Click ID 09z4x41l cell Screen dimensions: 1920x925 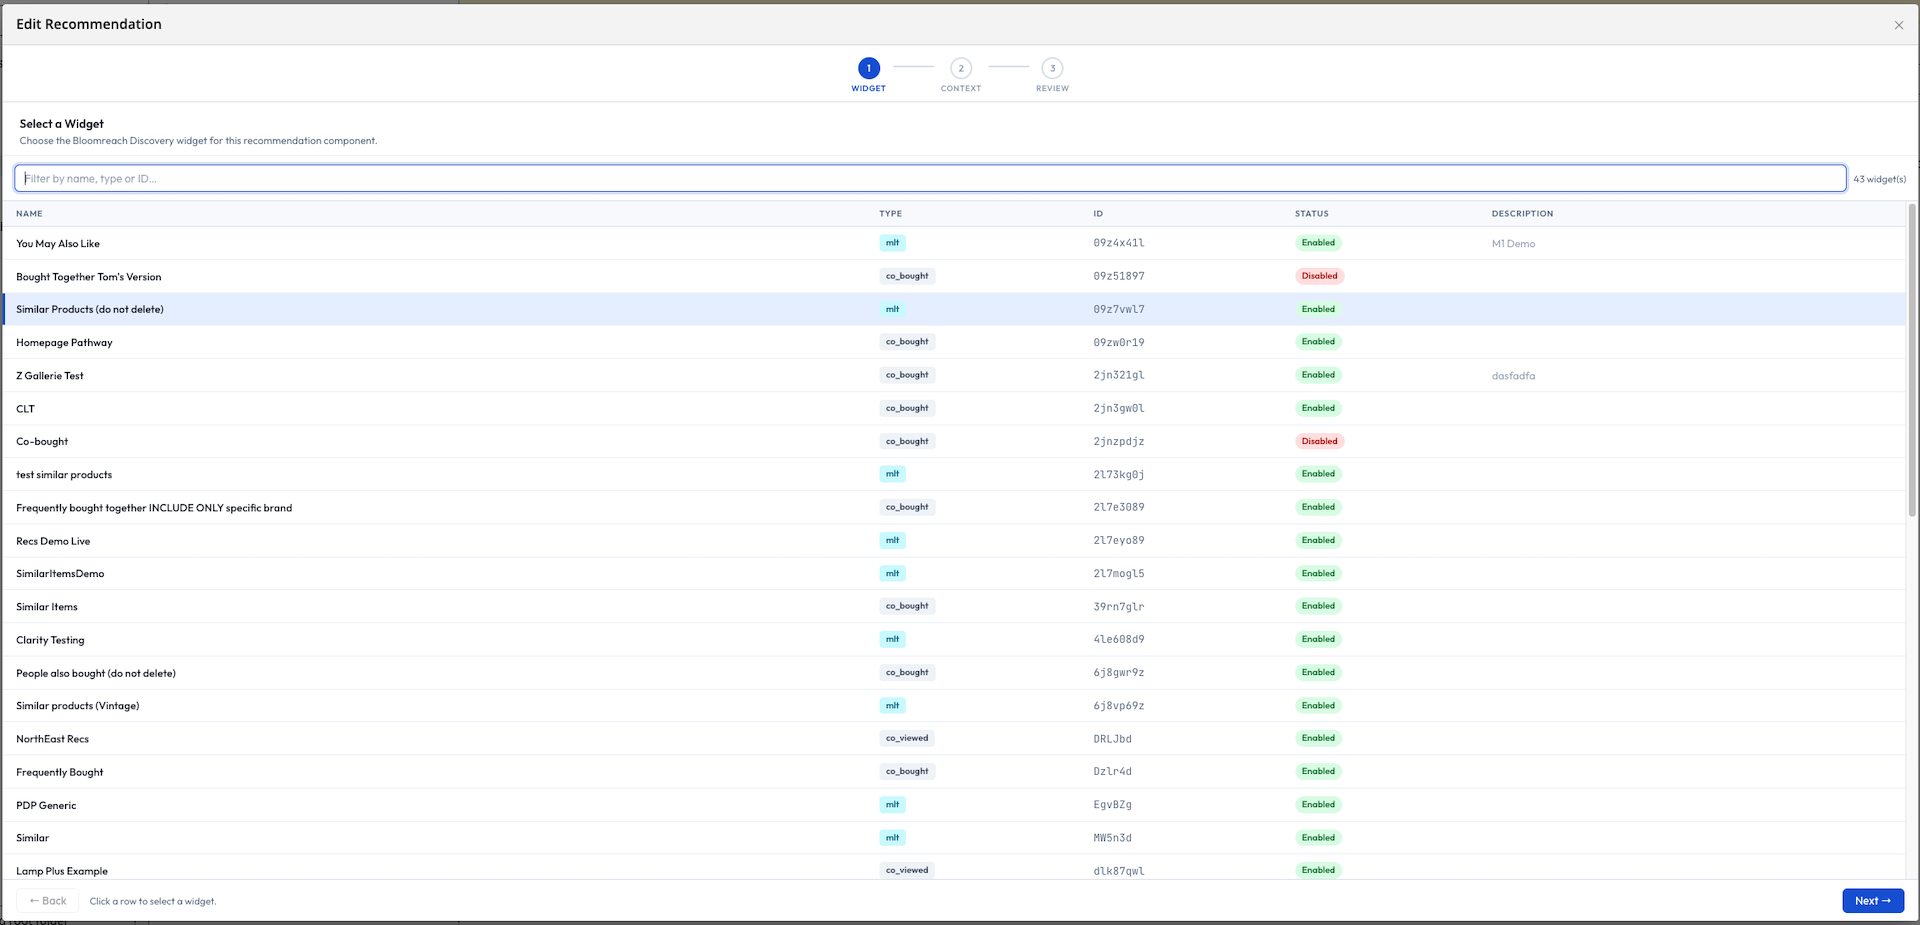click(x=1119, y=243)
